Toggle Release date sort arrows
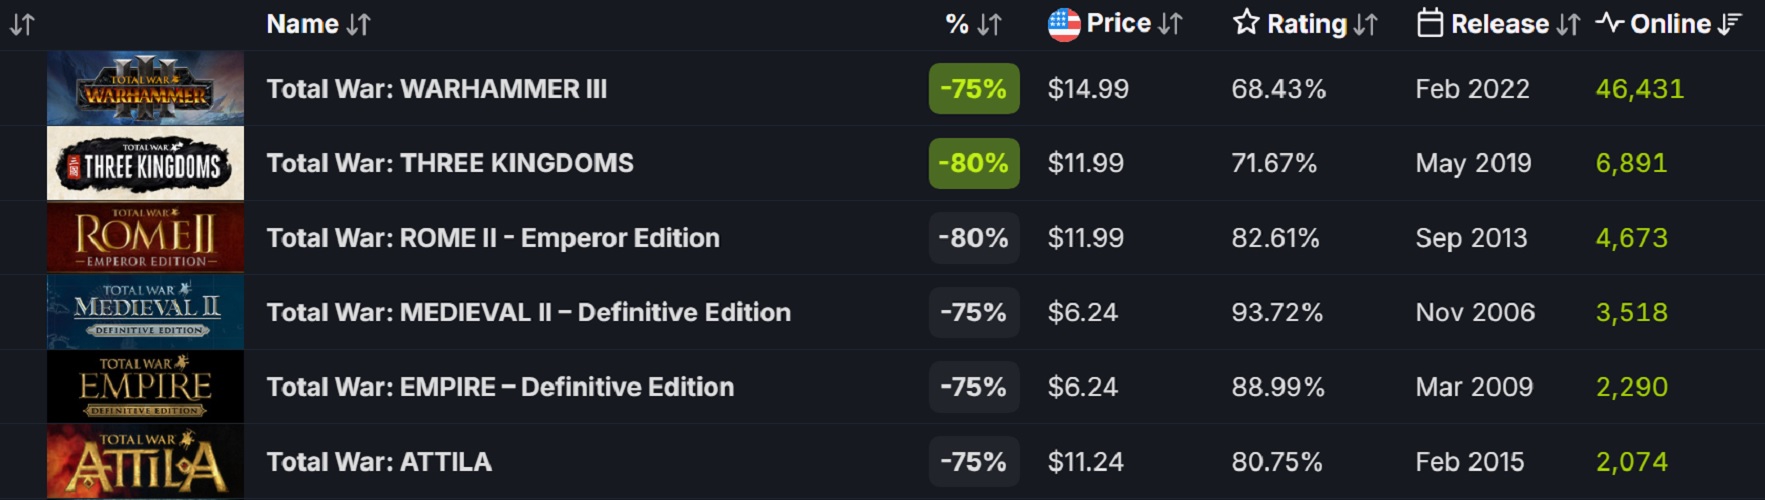This screenshot has height=500, width=1765. 1568,25
